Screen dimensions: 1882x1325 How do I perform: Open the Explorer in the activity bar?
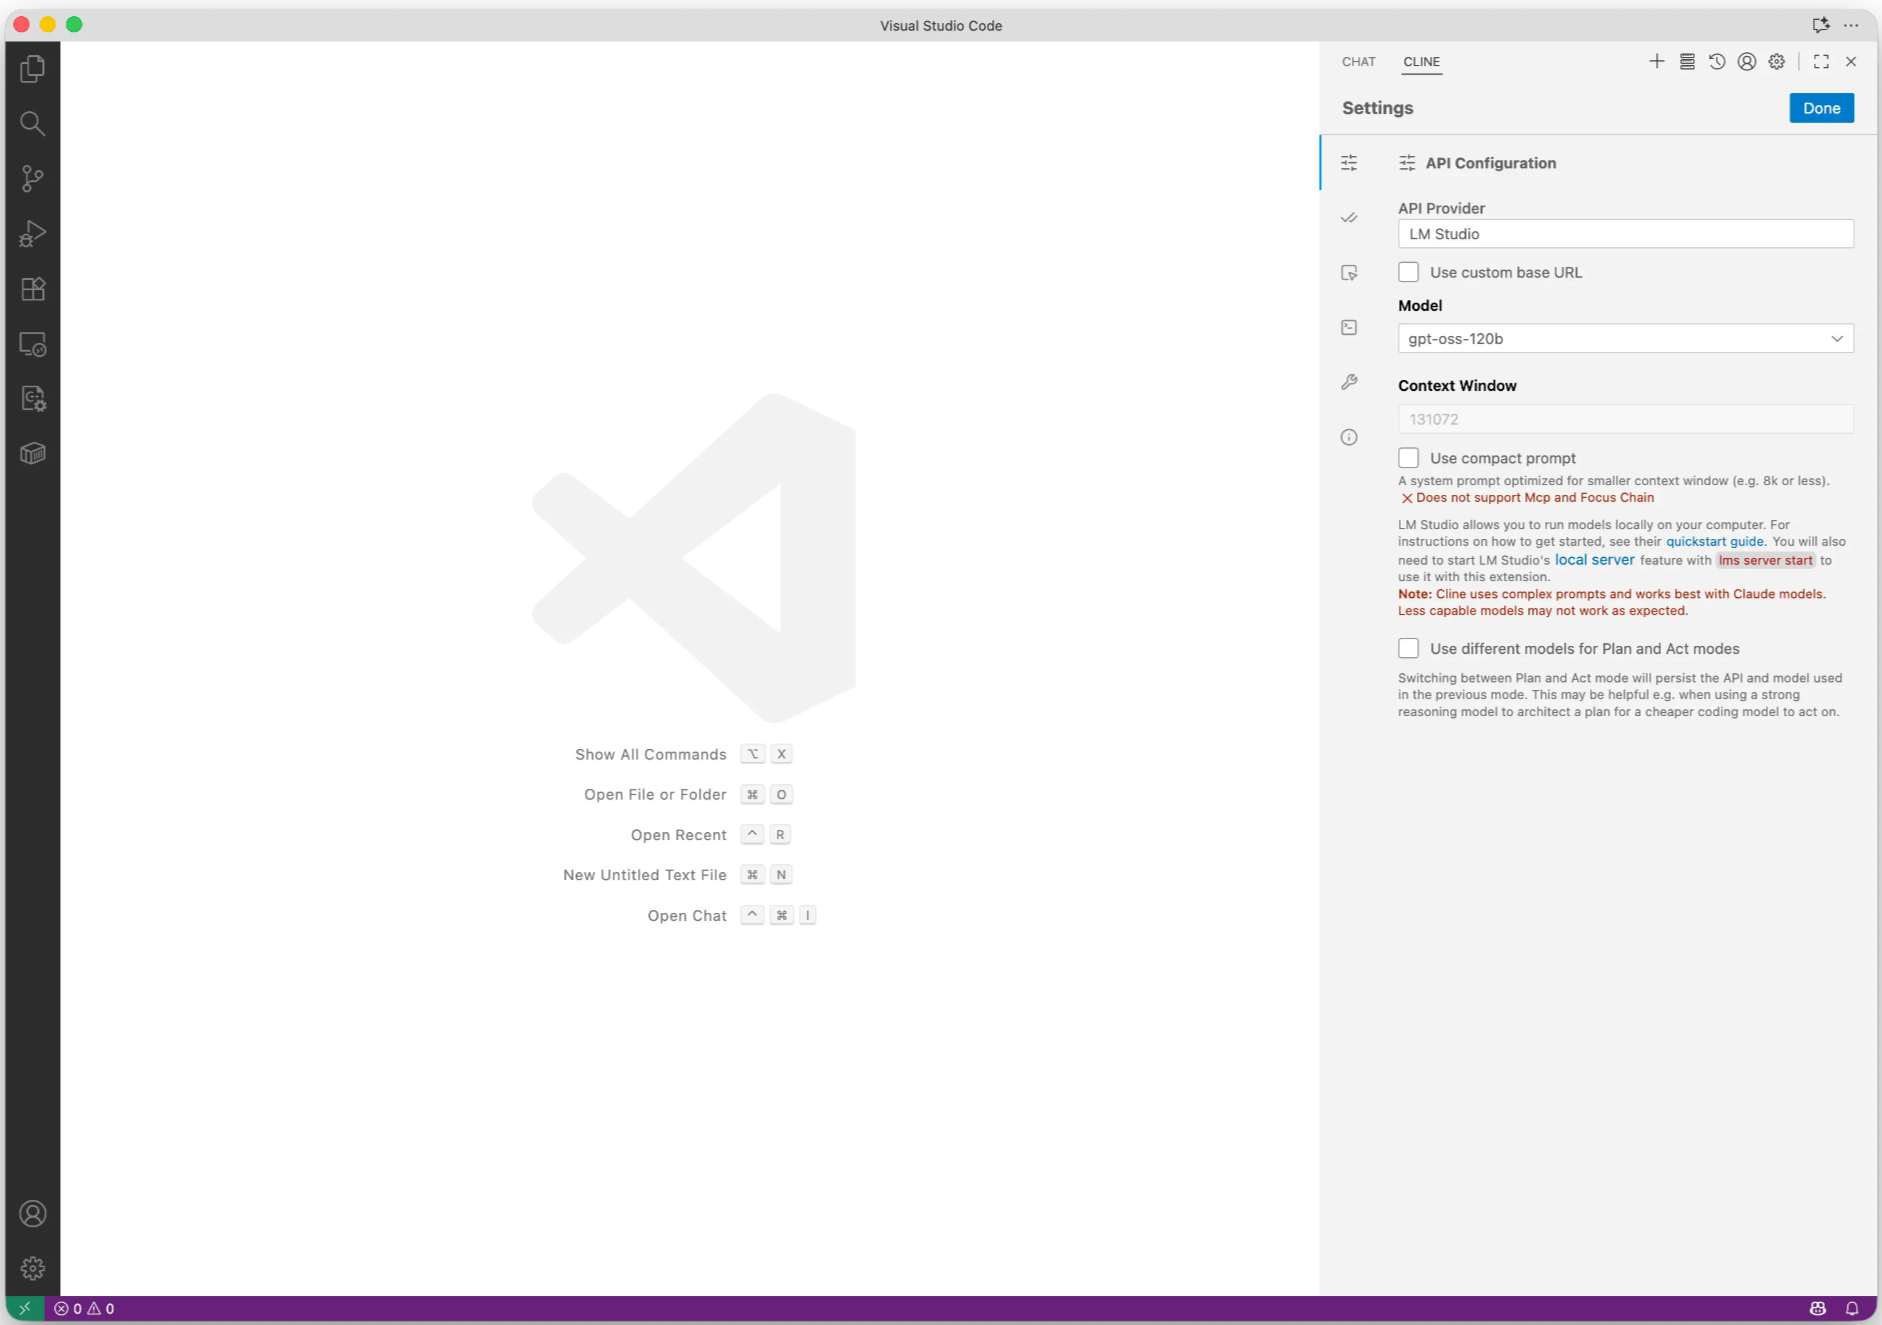point(32,68)
